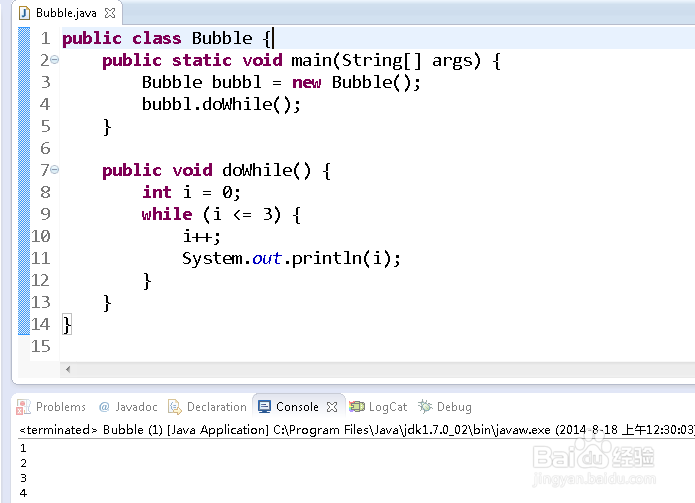Image resolution: width=695 pixels, height=503 pixels.
Task: Click the Debug bug icon
Action: coord(425,406)
